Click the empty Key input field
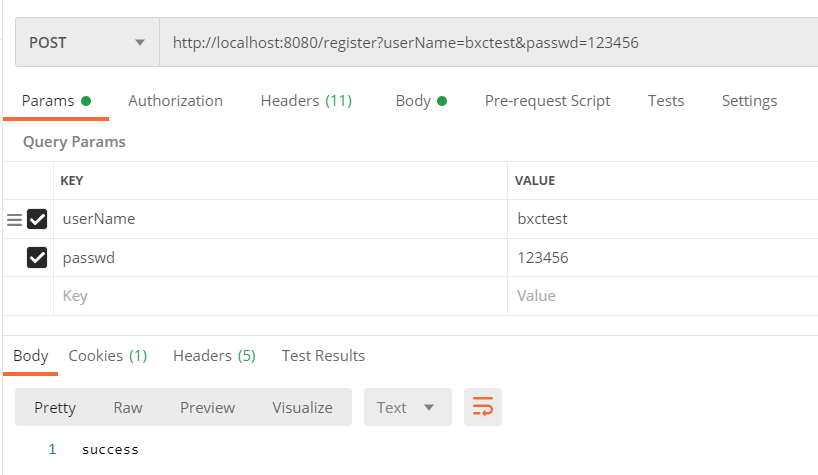The width and height of the screenshot is (818, 475). pyautogui.click(x=280, y=296)
